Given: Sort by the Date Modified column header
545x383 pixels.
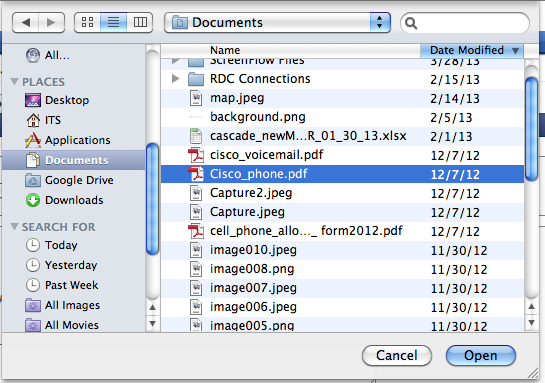Looking at the screenshot, I should coord(472,50).
